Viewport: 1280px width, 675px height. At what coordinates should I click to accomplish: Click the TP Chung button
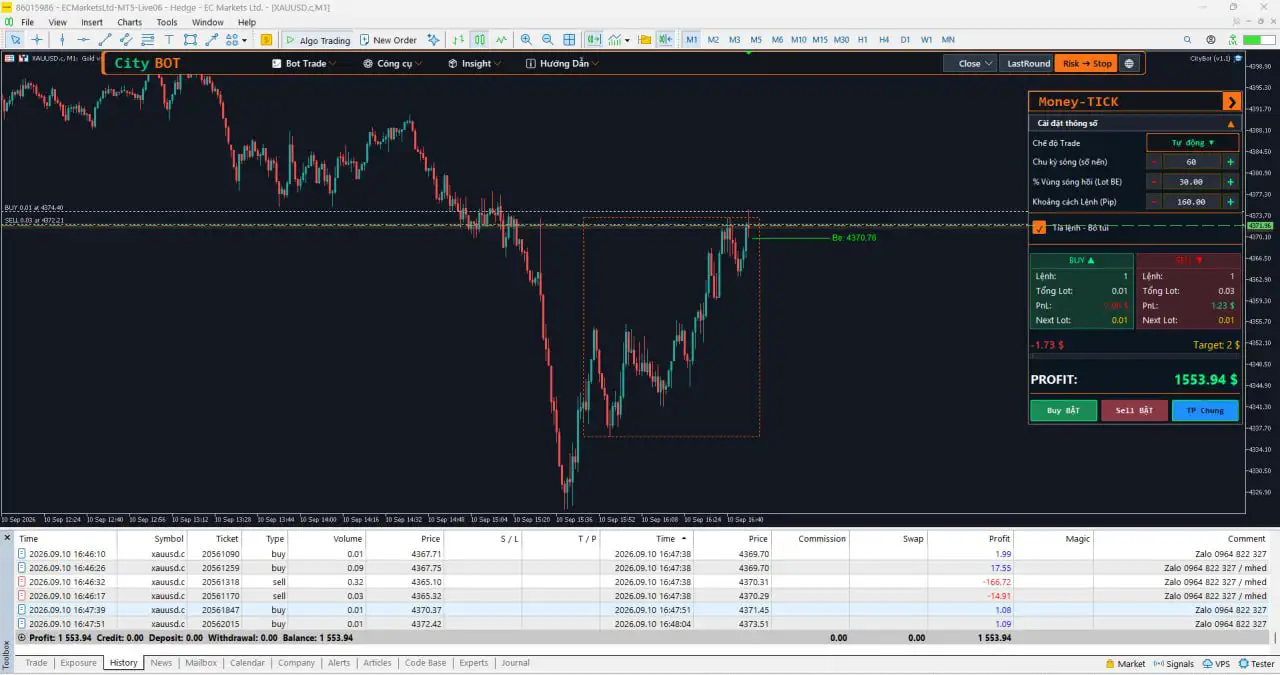point(1205,410)
